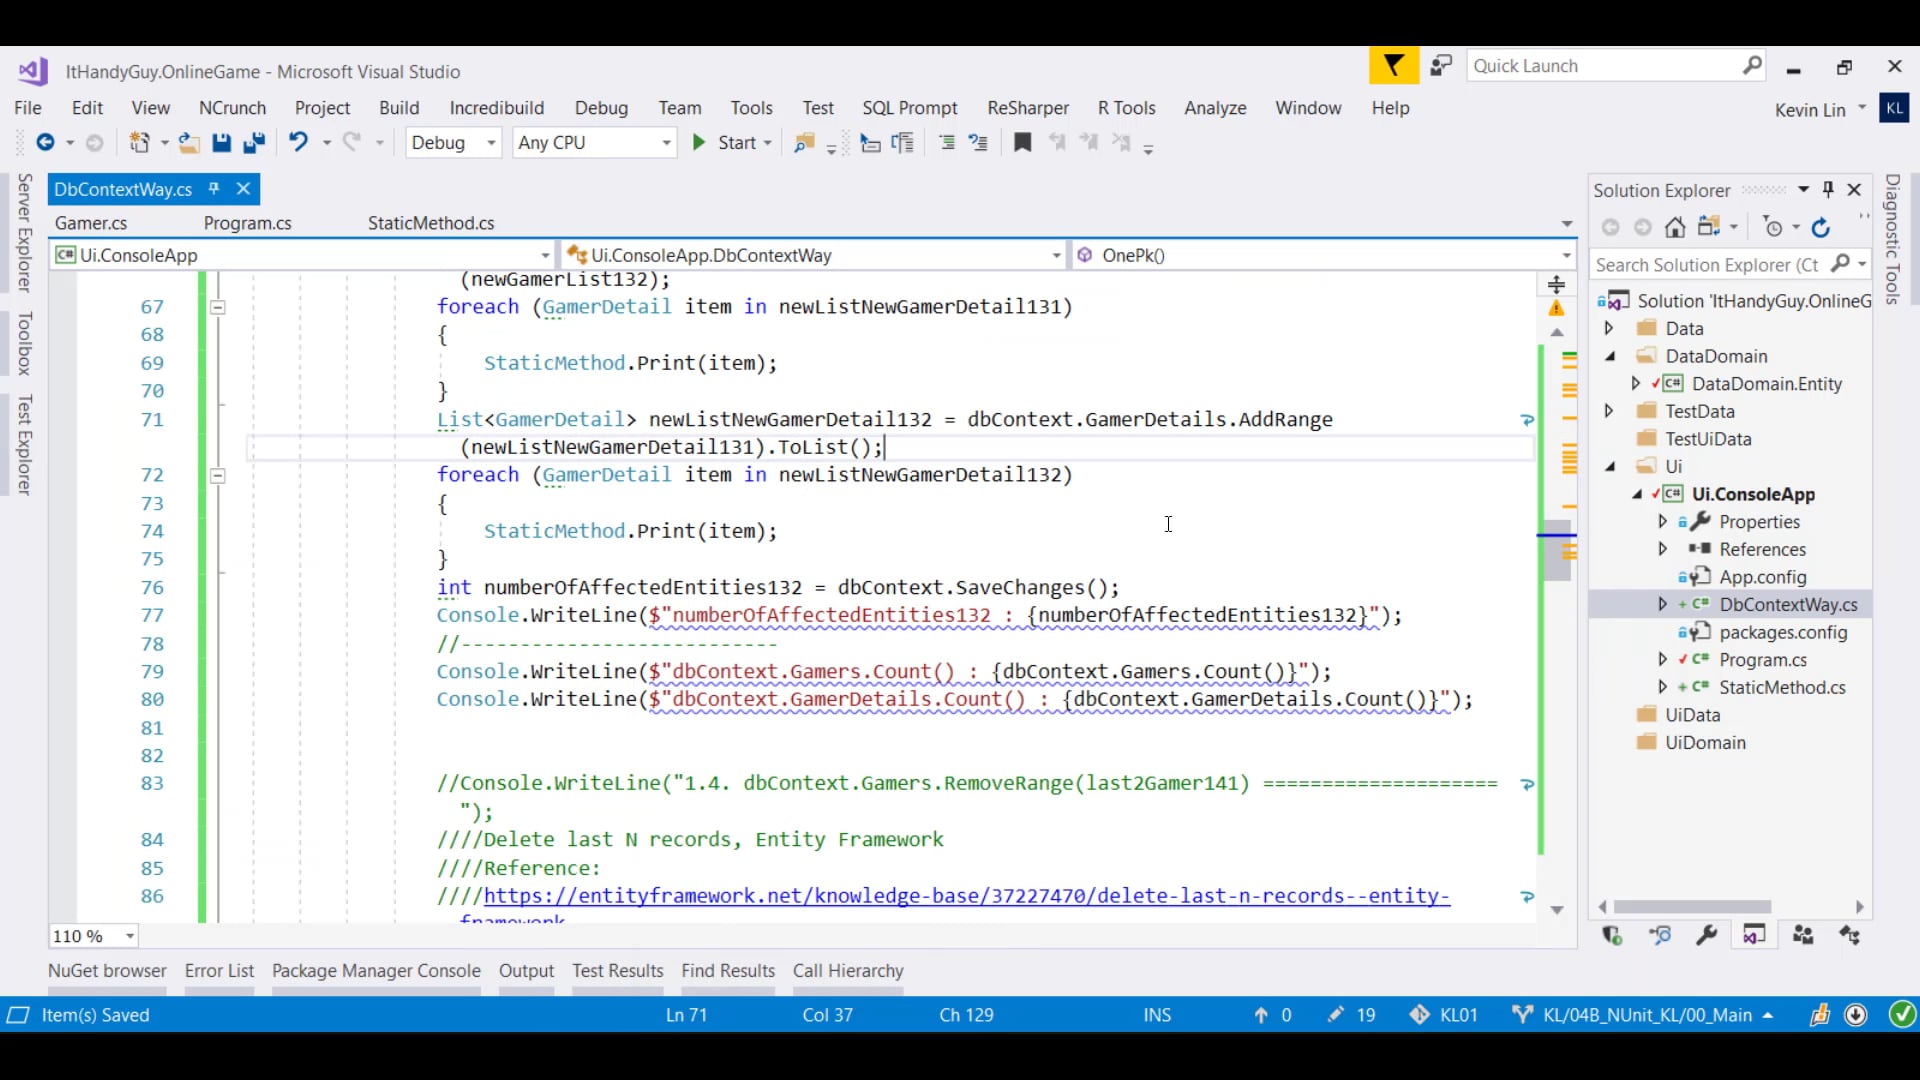Click the editor vertical scrollbar thumb
Screen dimensions: 1920x1080
coord(1556,550)
